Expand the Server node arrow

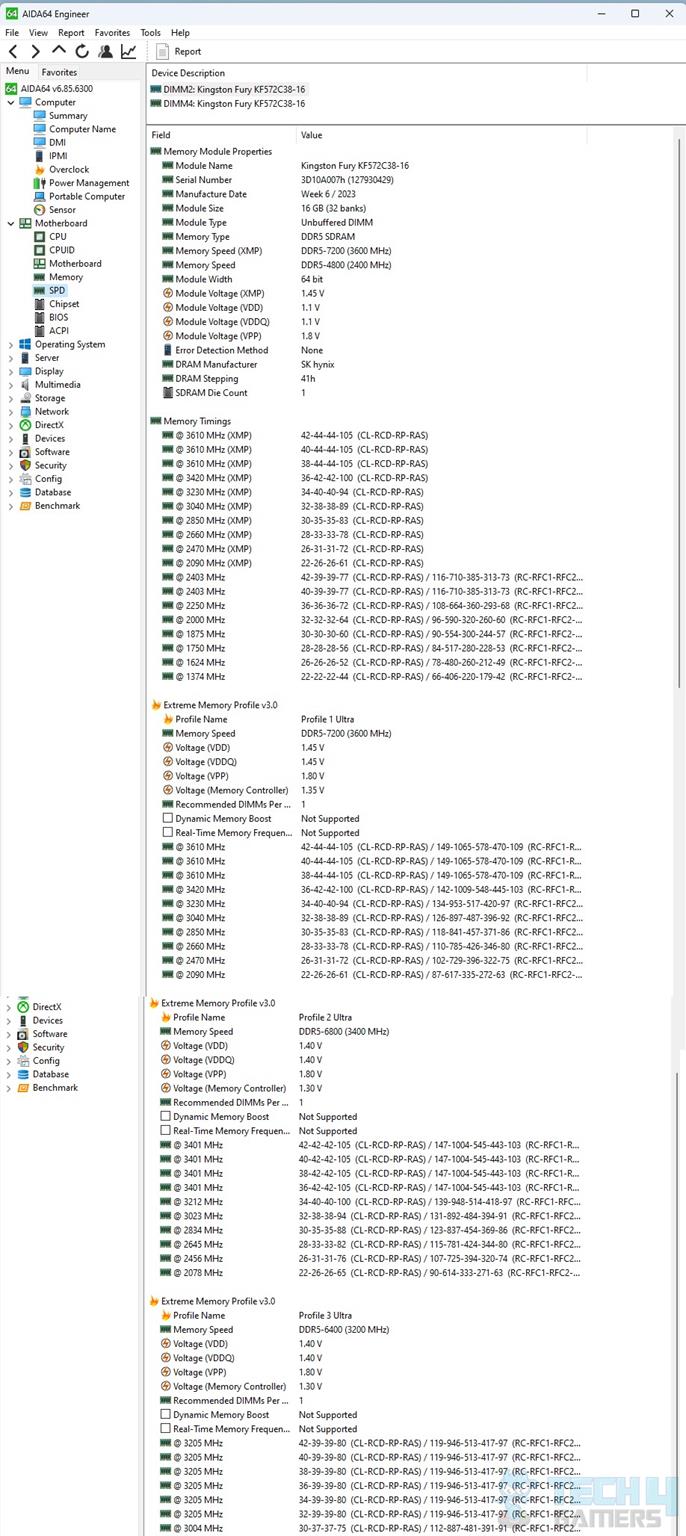[11, 358]
